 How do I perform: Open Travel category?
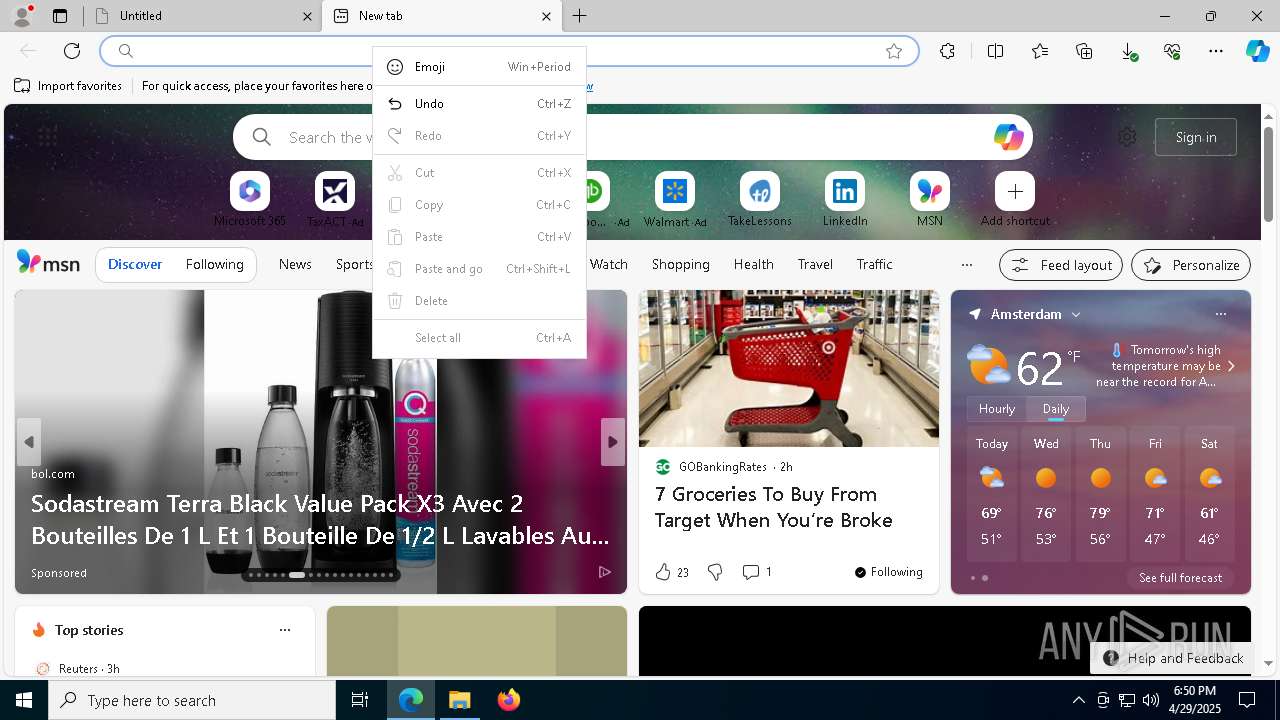point(815,264)
